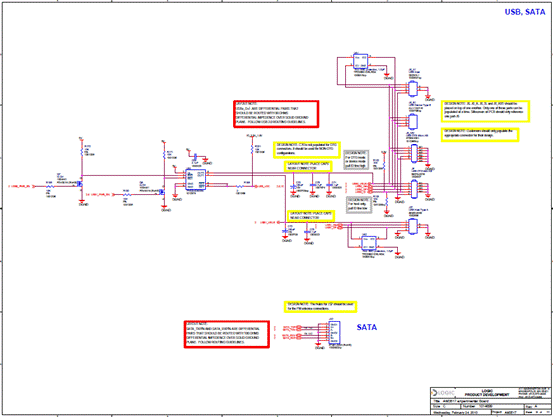This screenshot has width=553, height=417.
Task: Click the yellow note above the SATA connector
Action: (x=320, y=307)
